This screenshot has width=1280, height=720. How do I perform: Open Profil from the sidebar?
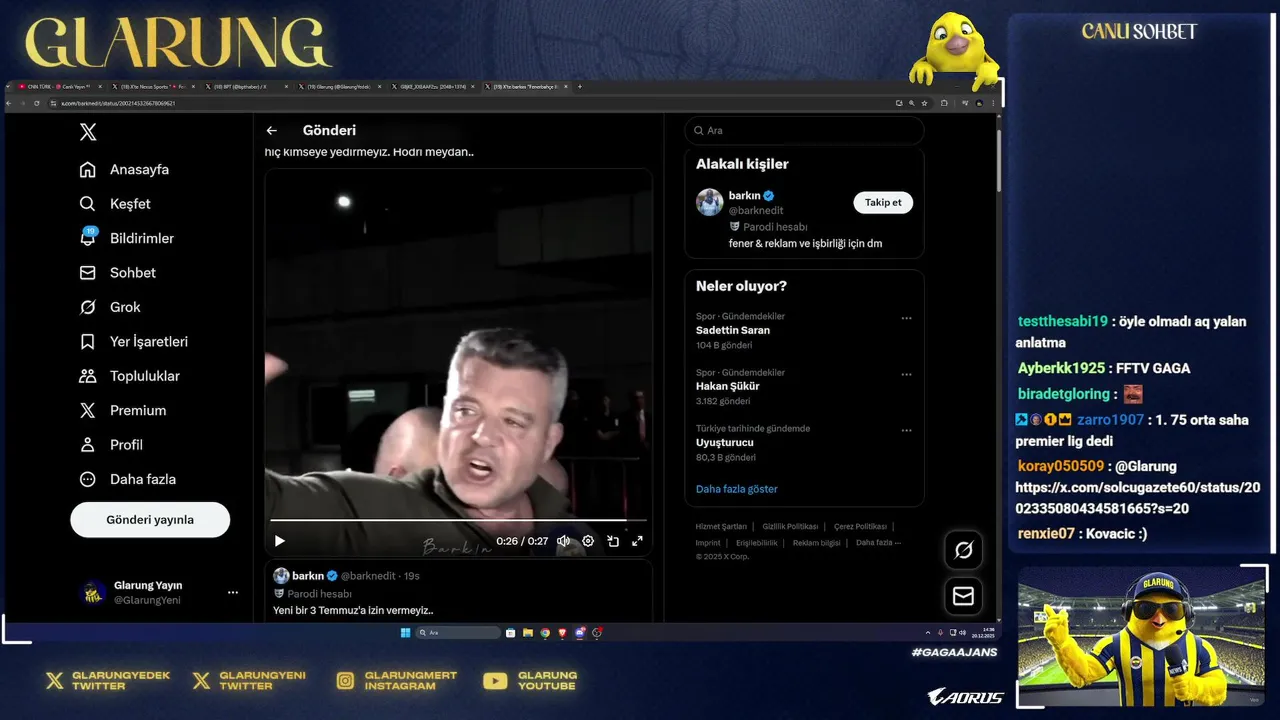[x=111, y=445]
